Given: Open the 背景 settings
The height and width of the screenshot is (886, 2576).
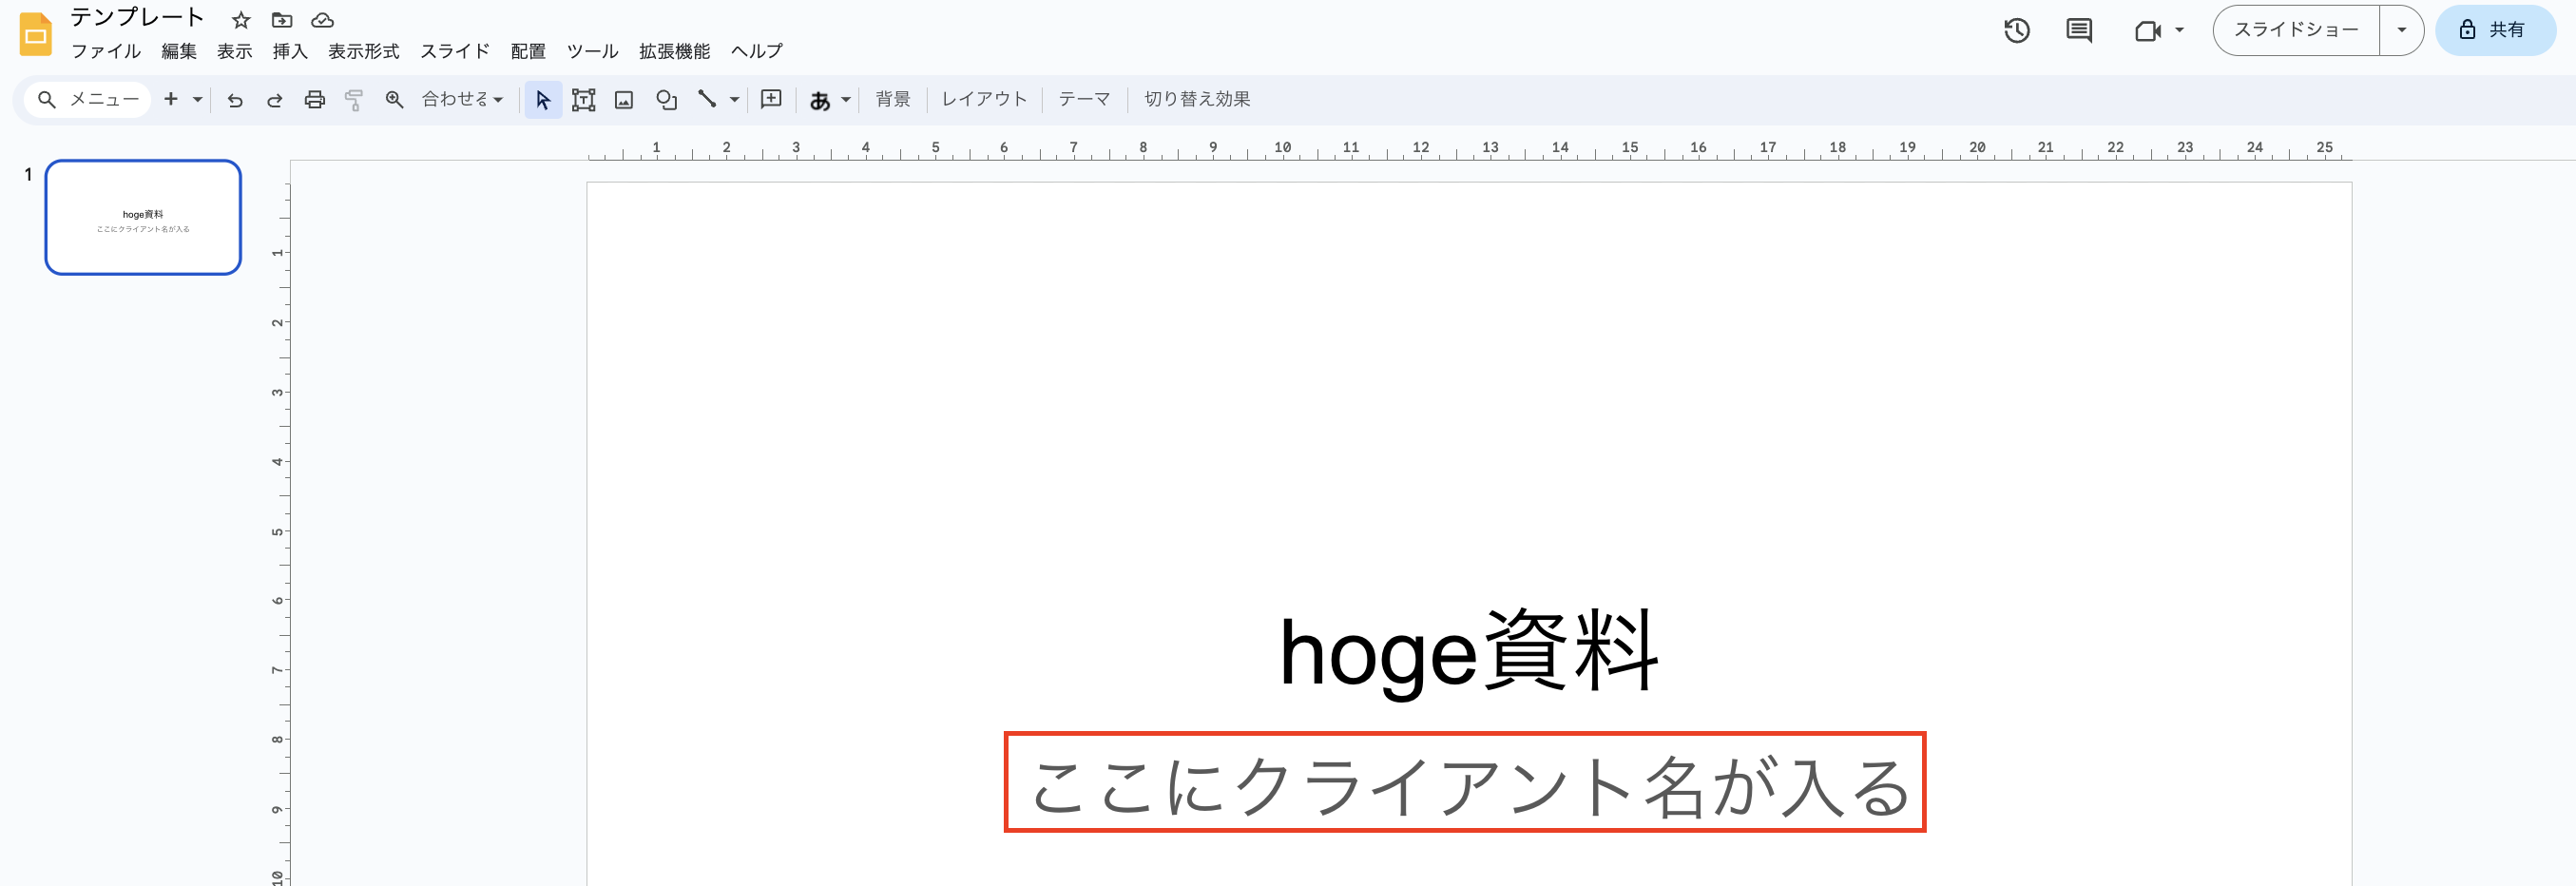Looking at the screenshot, I should tap(892, 99).
